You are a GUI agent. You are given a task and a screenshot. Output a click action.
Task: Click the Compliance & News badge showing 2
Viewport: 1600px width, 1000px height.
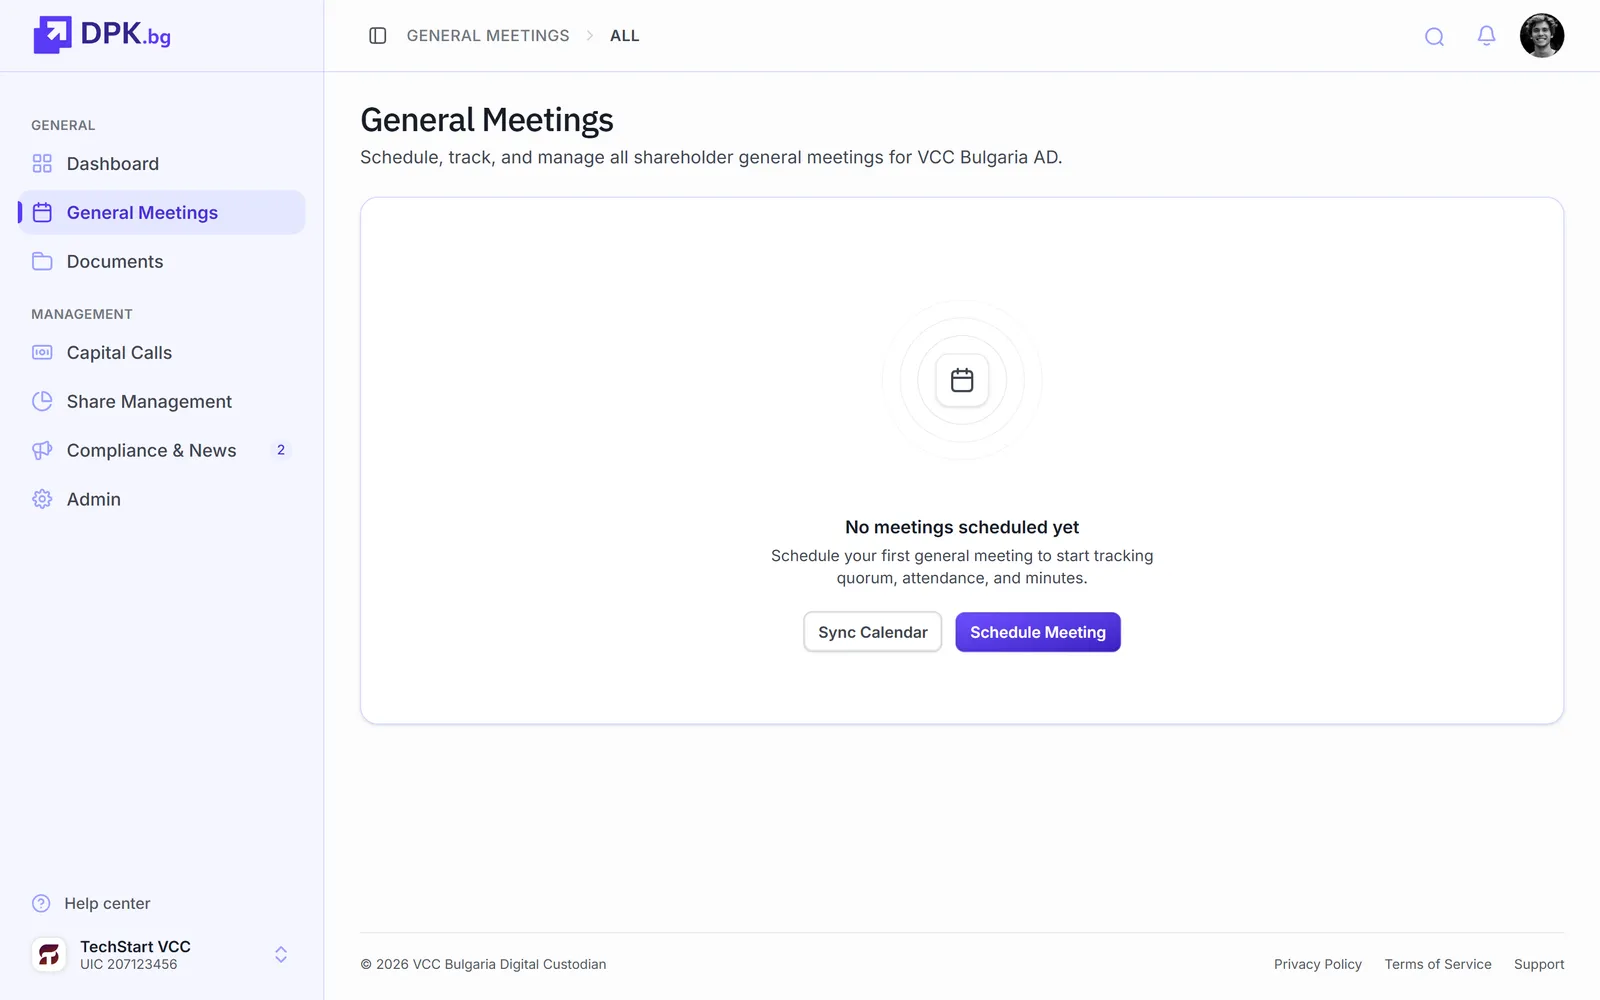pos(281,451)
